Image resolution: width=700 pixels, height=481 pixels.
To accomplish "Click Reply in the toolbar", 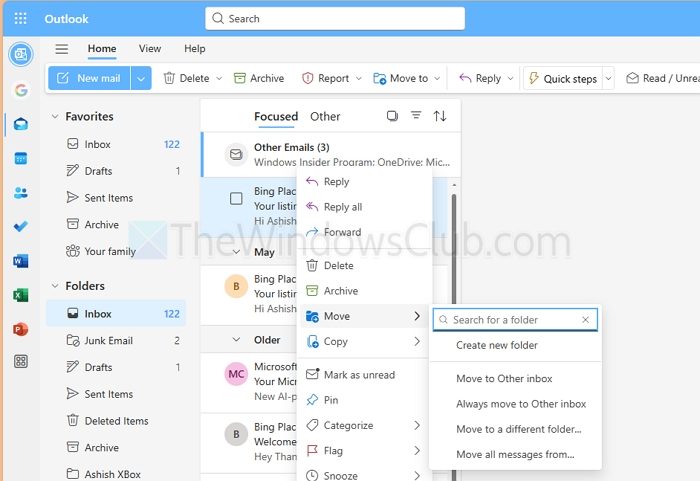I will (480, 79).
